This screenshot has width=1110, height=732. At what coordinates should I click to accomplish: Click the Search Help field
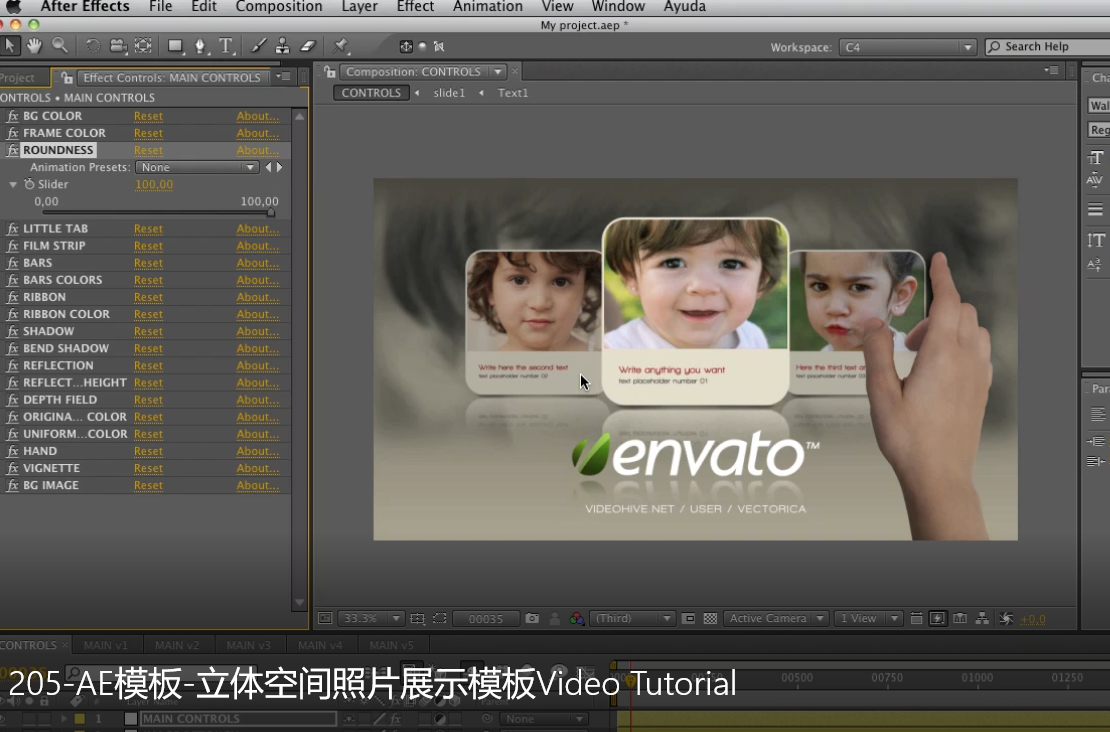click(x=1048, y=47)
